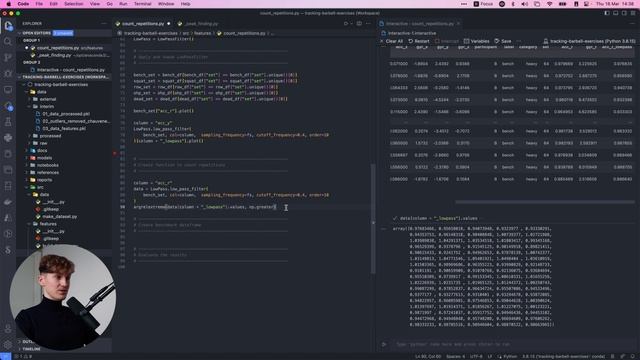Open the Python icon in activity bar
Viewport: 640px width, 360px height.
pos(8,138)
